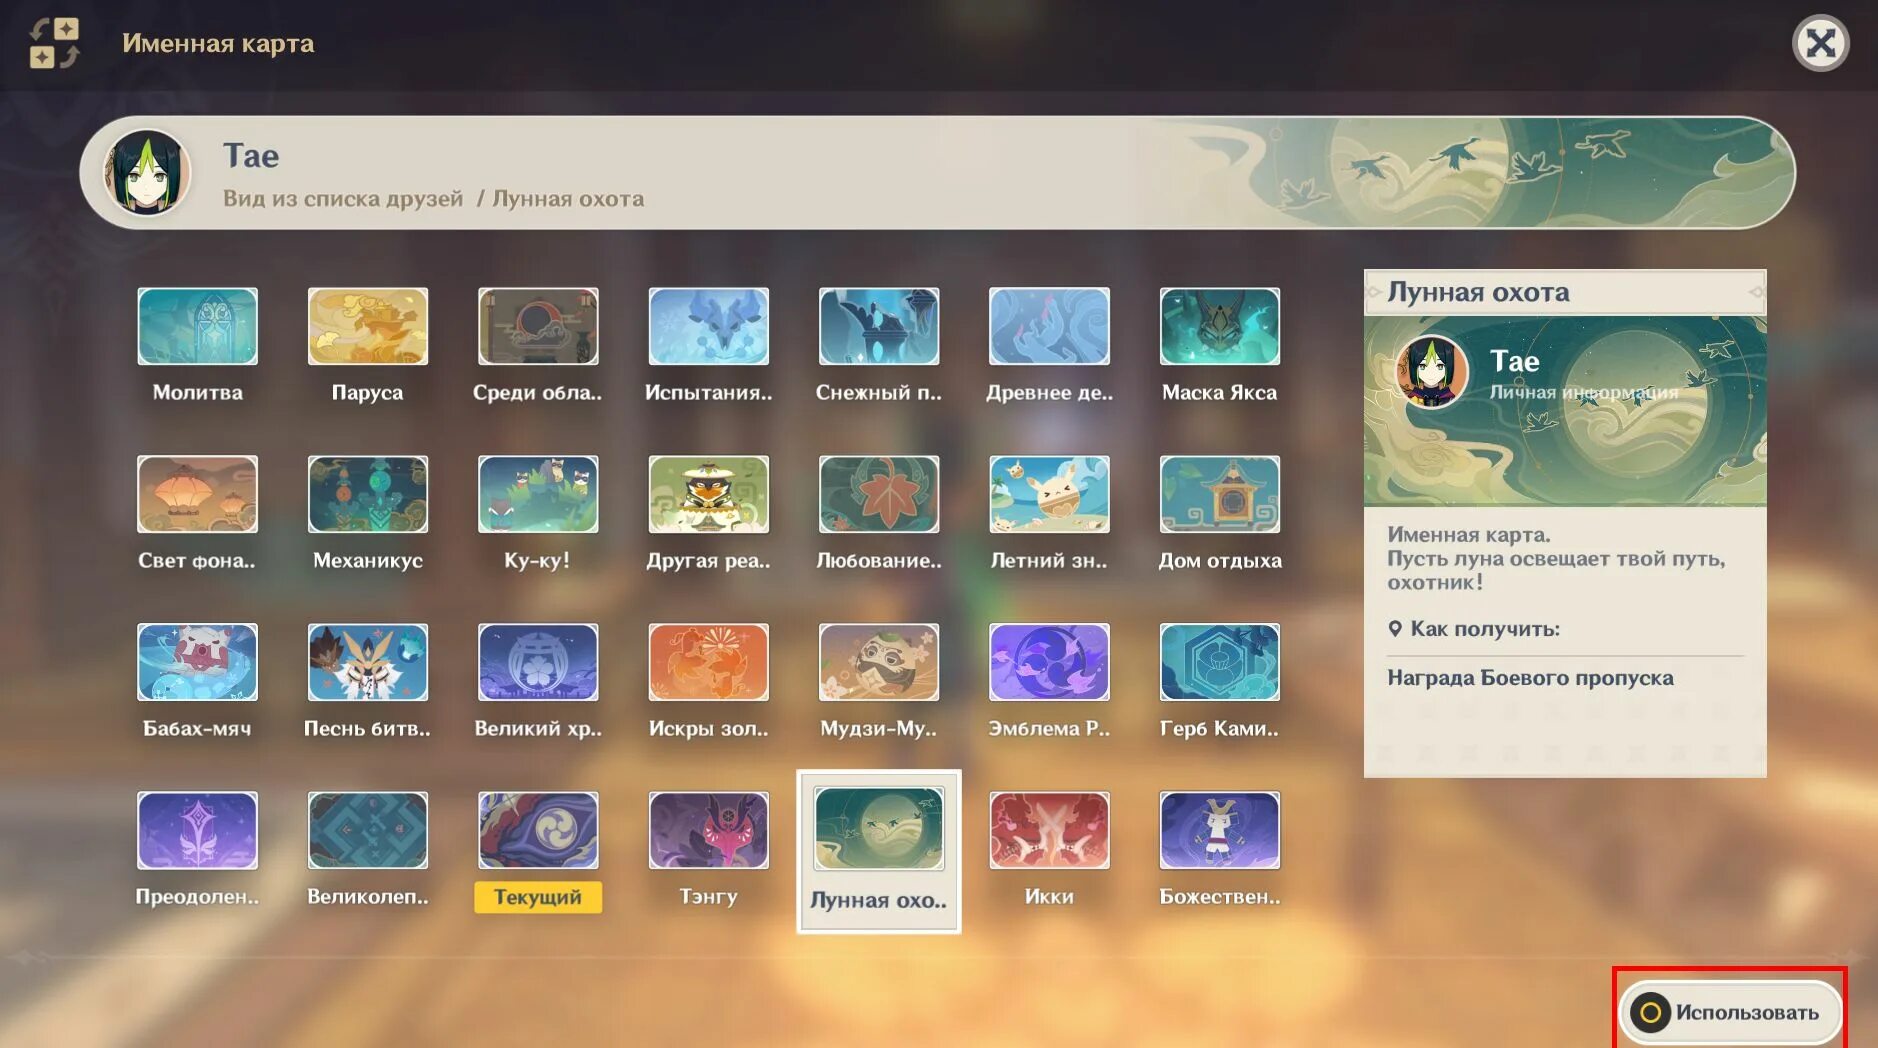1878x1048 pixels.
Task: Choose the Среди обла.. namecard
Action: pyautogui.click(x=538, y=327)
